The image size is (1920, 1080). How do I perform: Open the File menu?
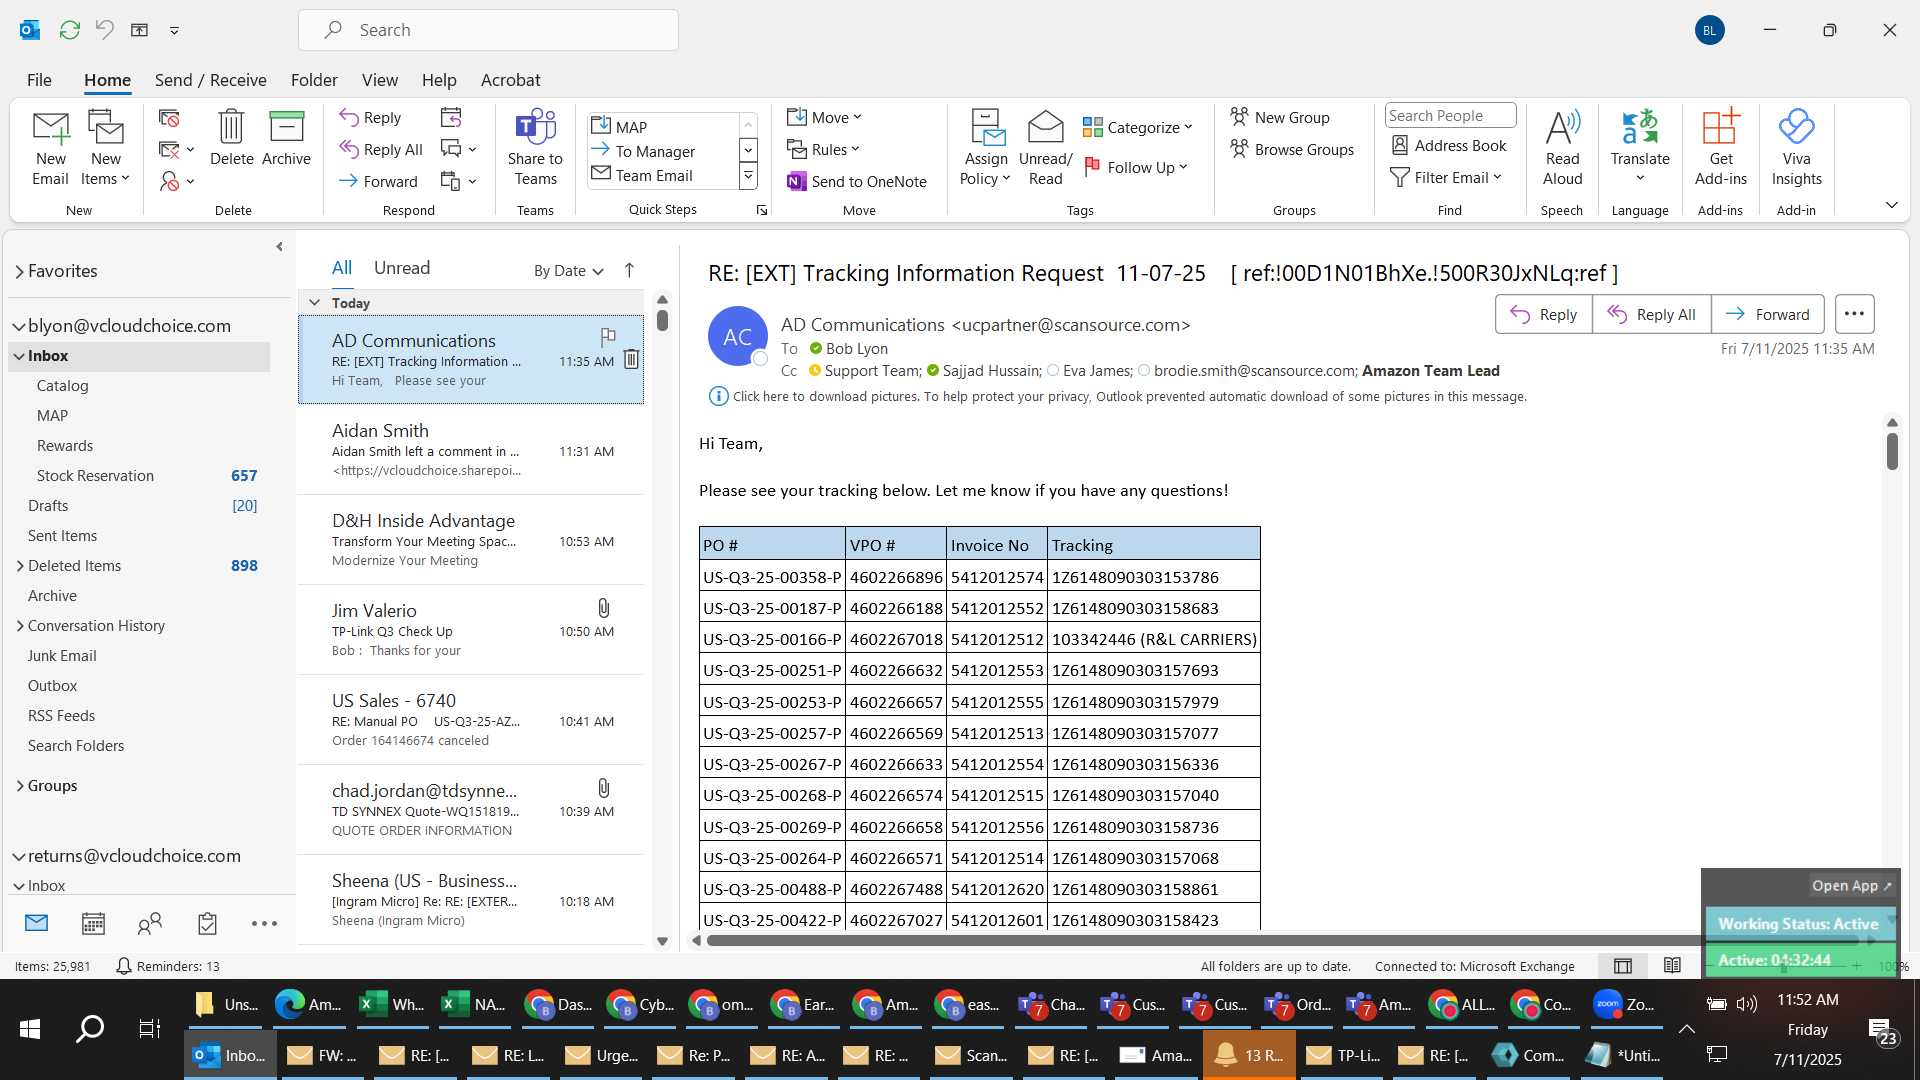pos(39,80)
